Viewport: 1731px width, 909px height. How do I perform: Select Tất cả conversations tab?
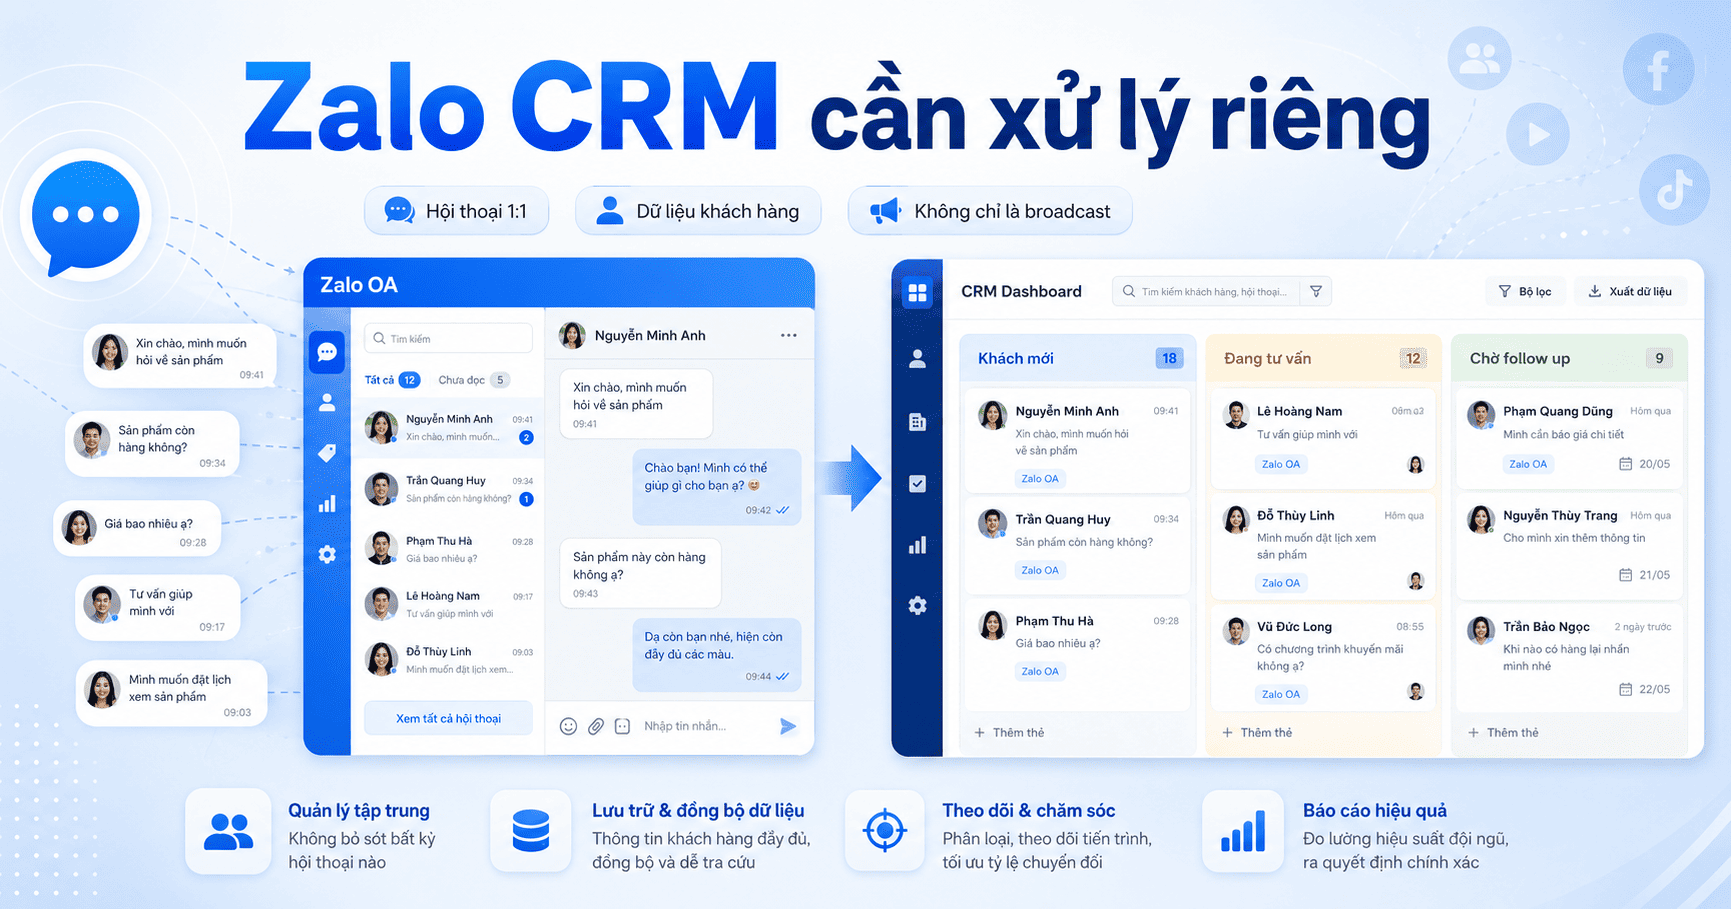pyautogui.click(x=392, y=380)
